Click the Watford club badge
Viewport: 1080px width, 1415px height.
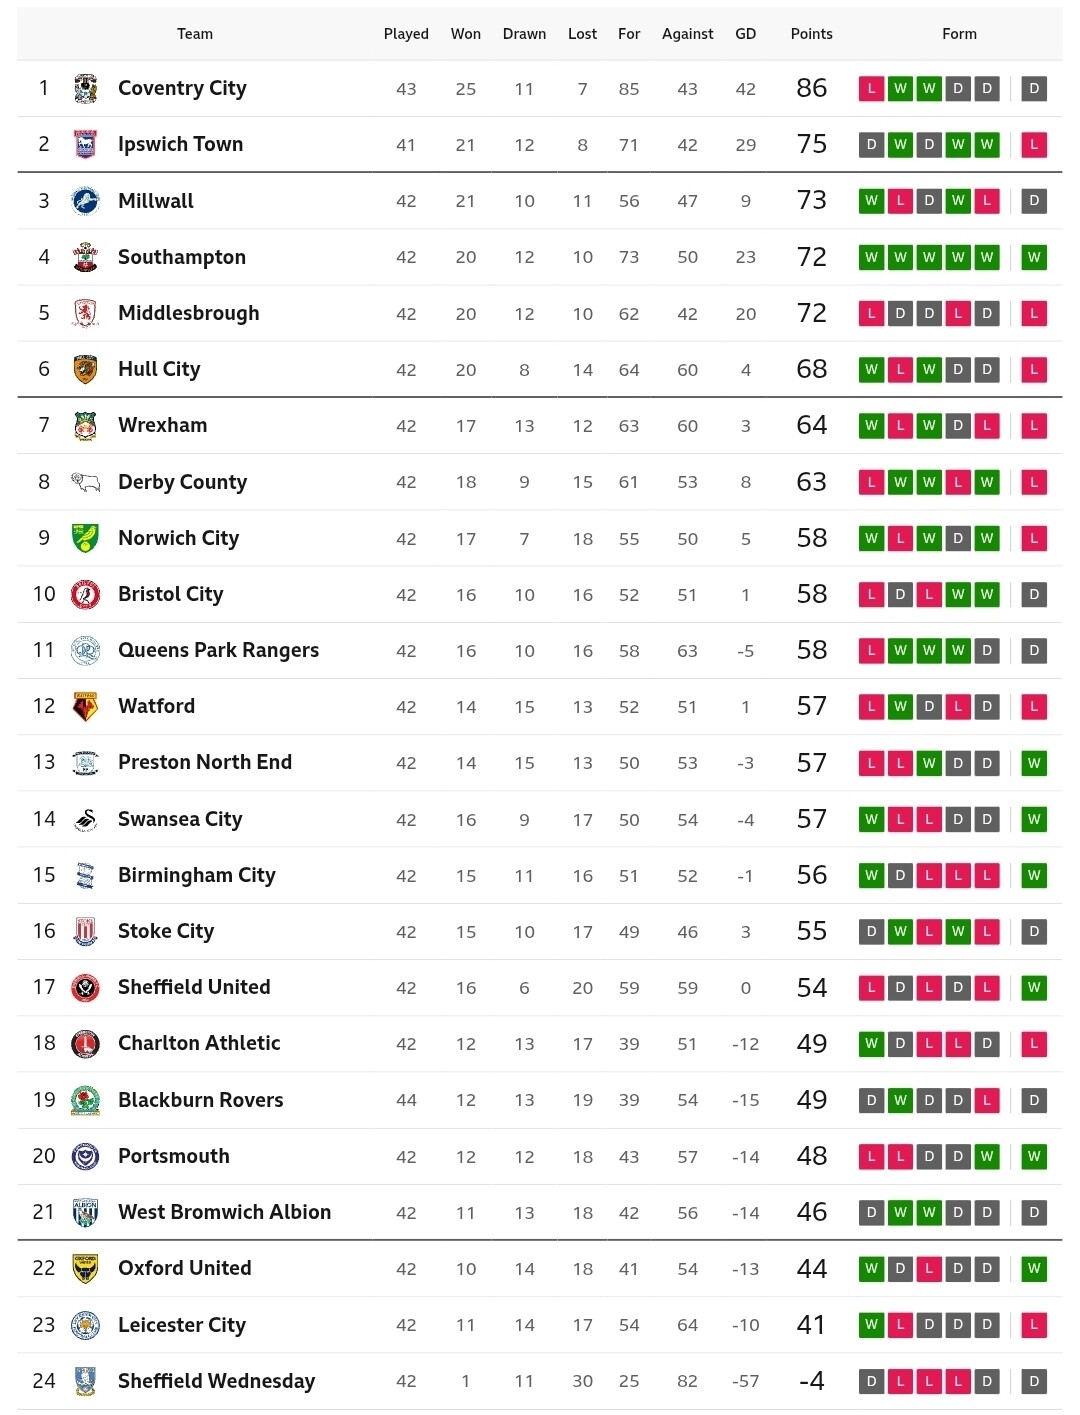tap(86, 707)
